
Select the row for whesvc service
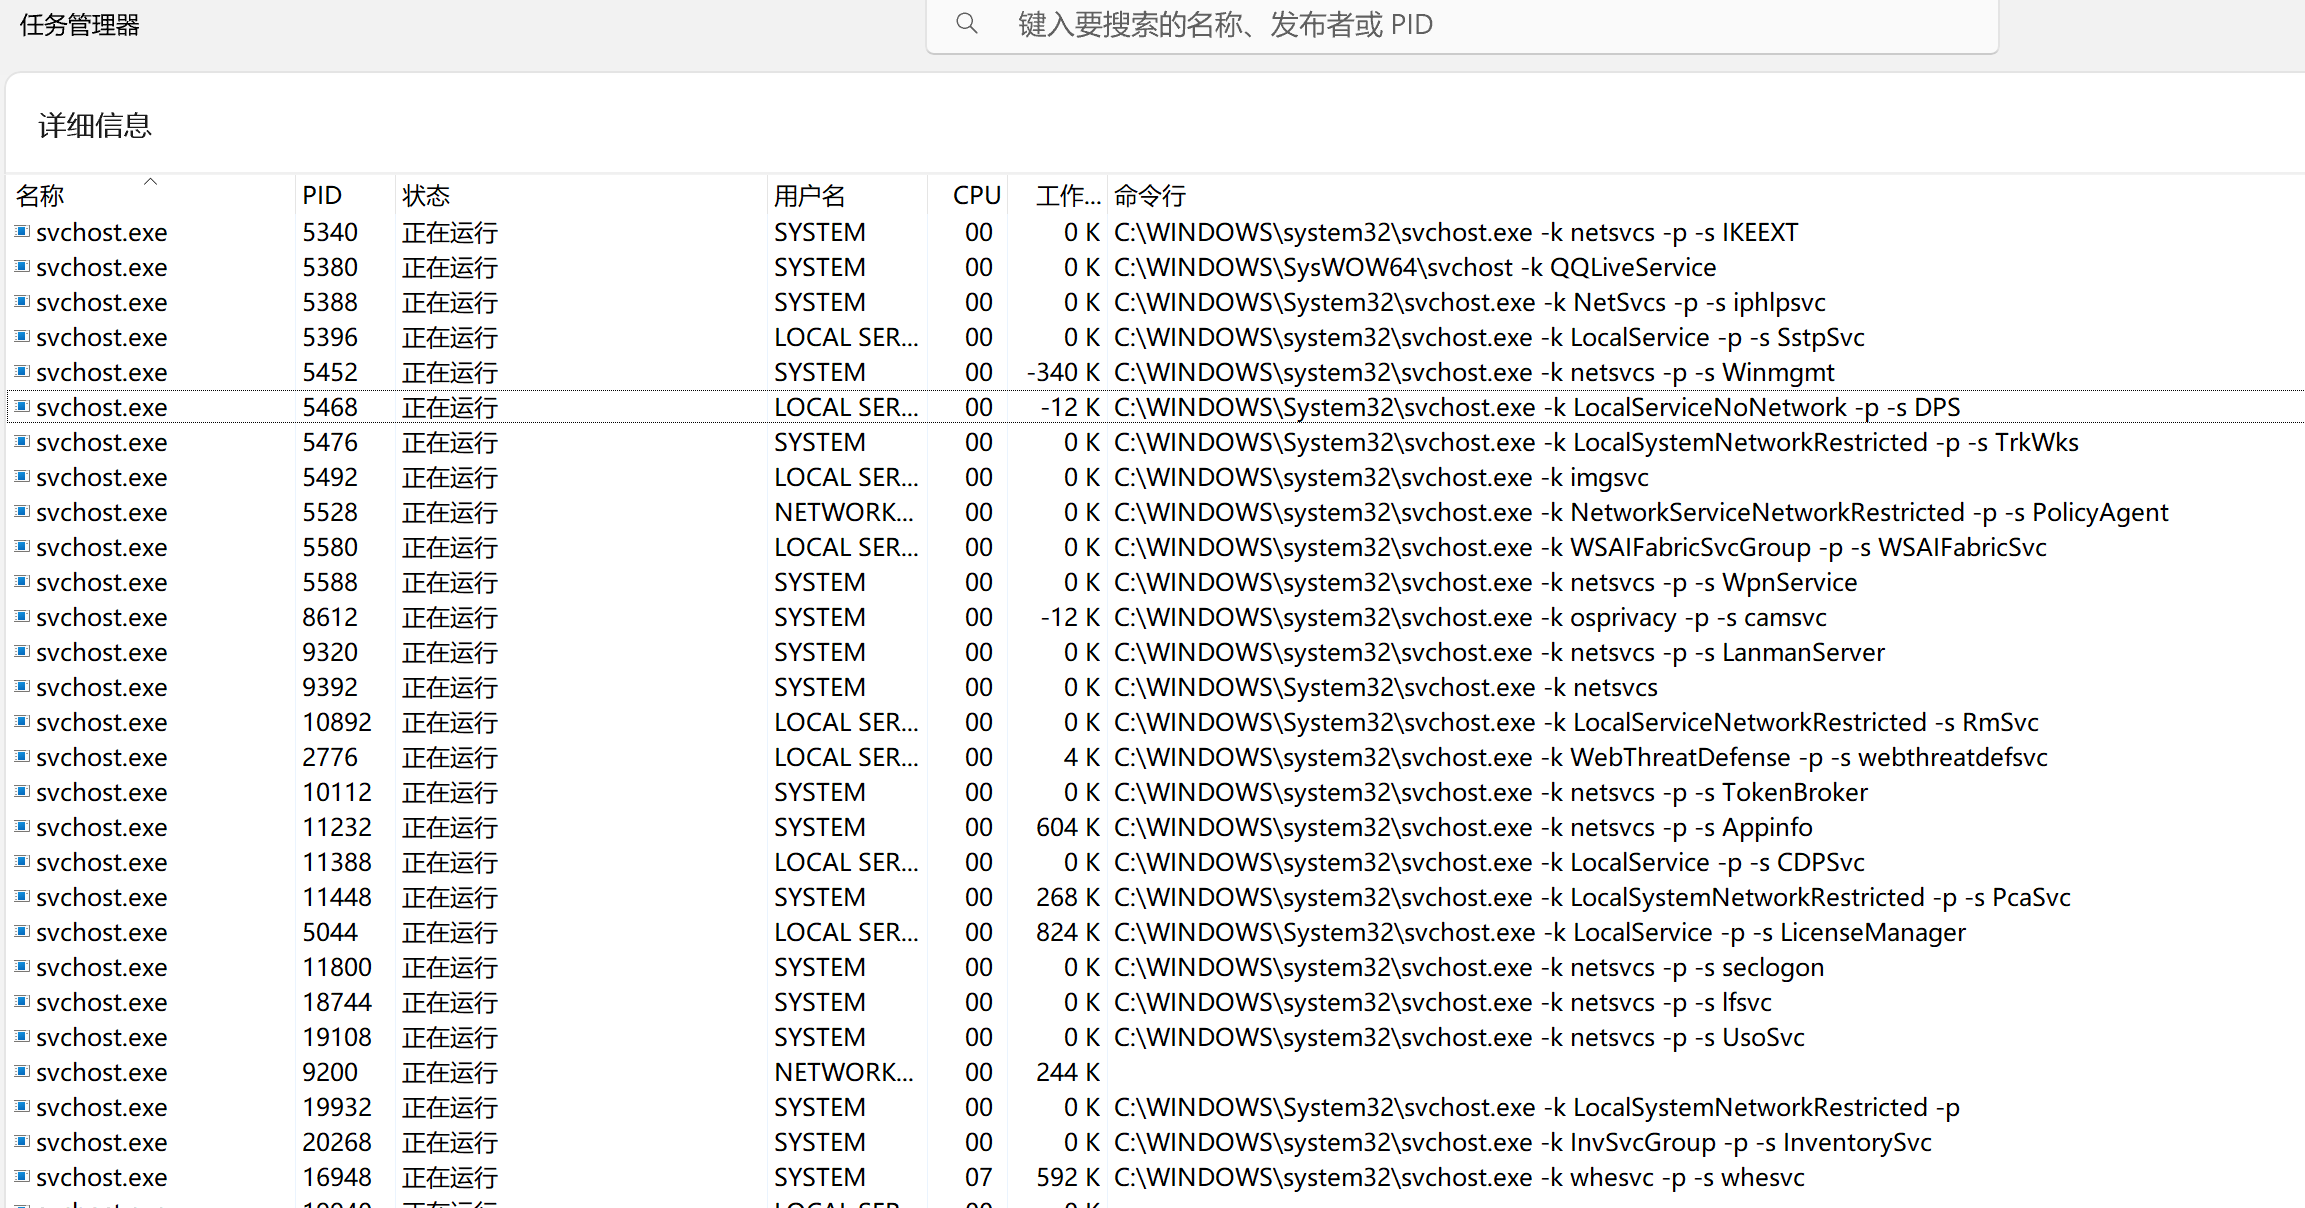coord(1458,1177)
